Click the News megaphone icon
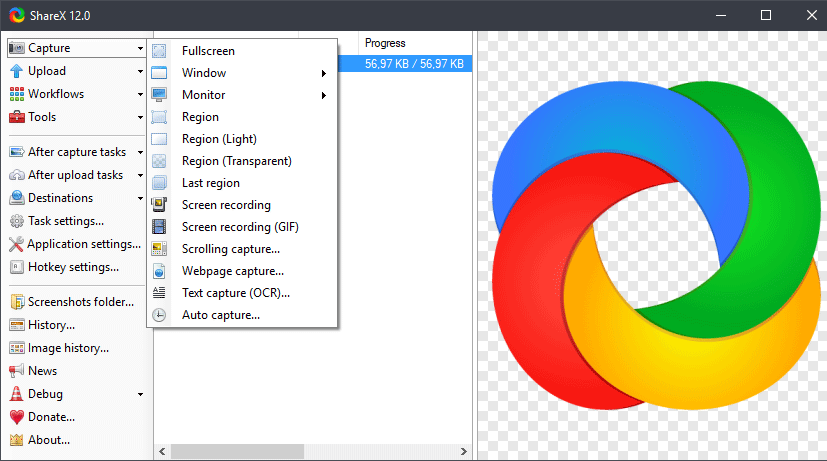 tap(17, 371)
